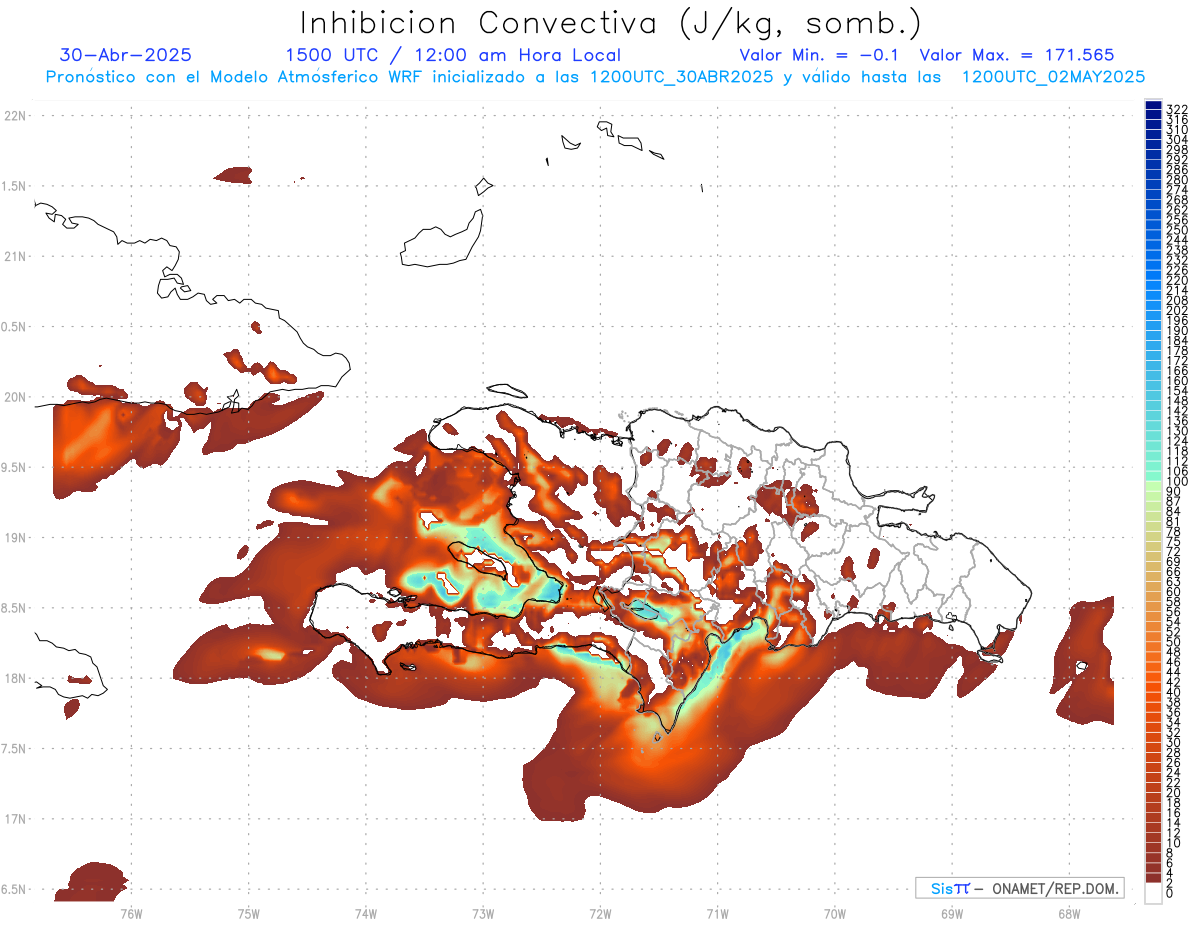Viewport: 1200px width, 927px height.
Task: Click the '75W' longitude label
Action: 249,912
